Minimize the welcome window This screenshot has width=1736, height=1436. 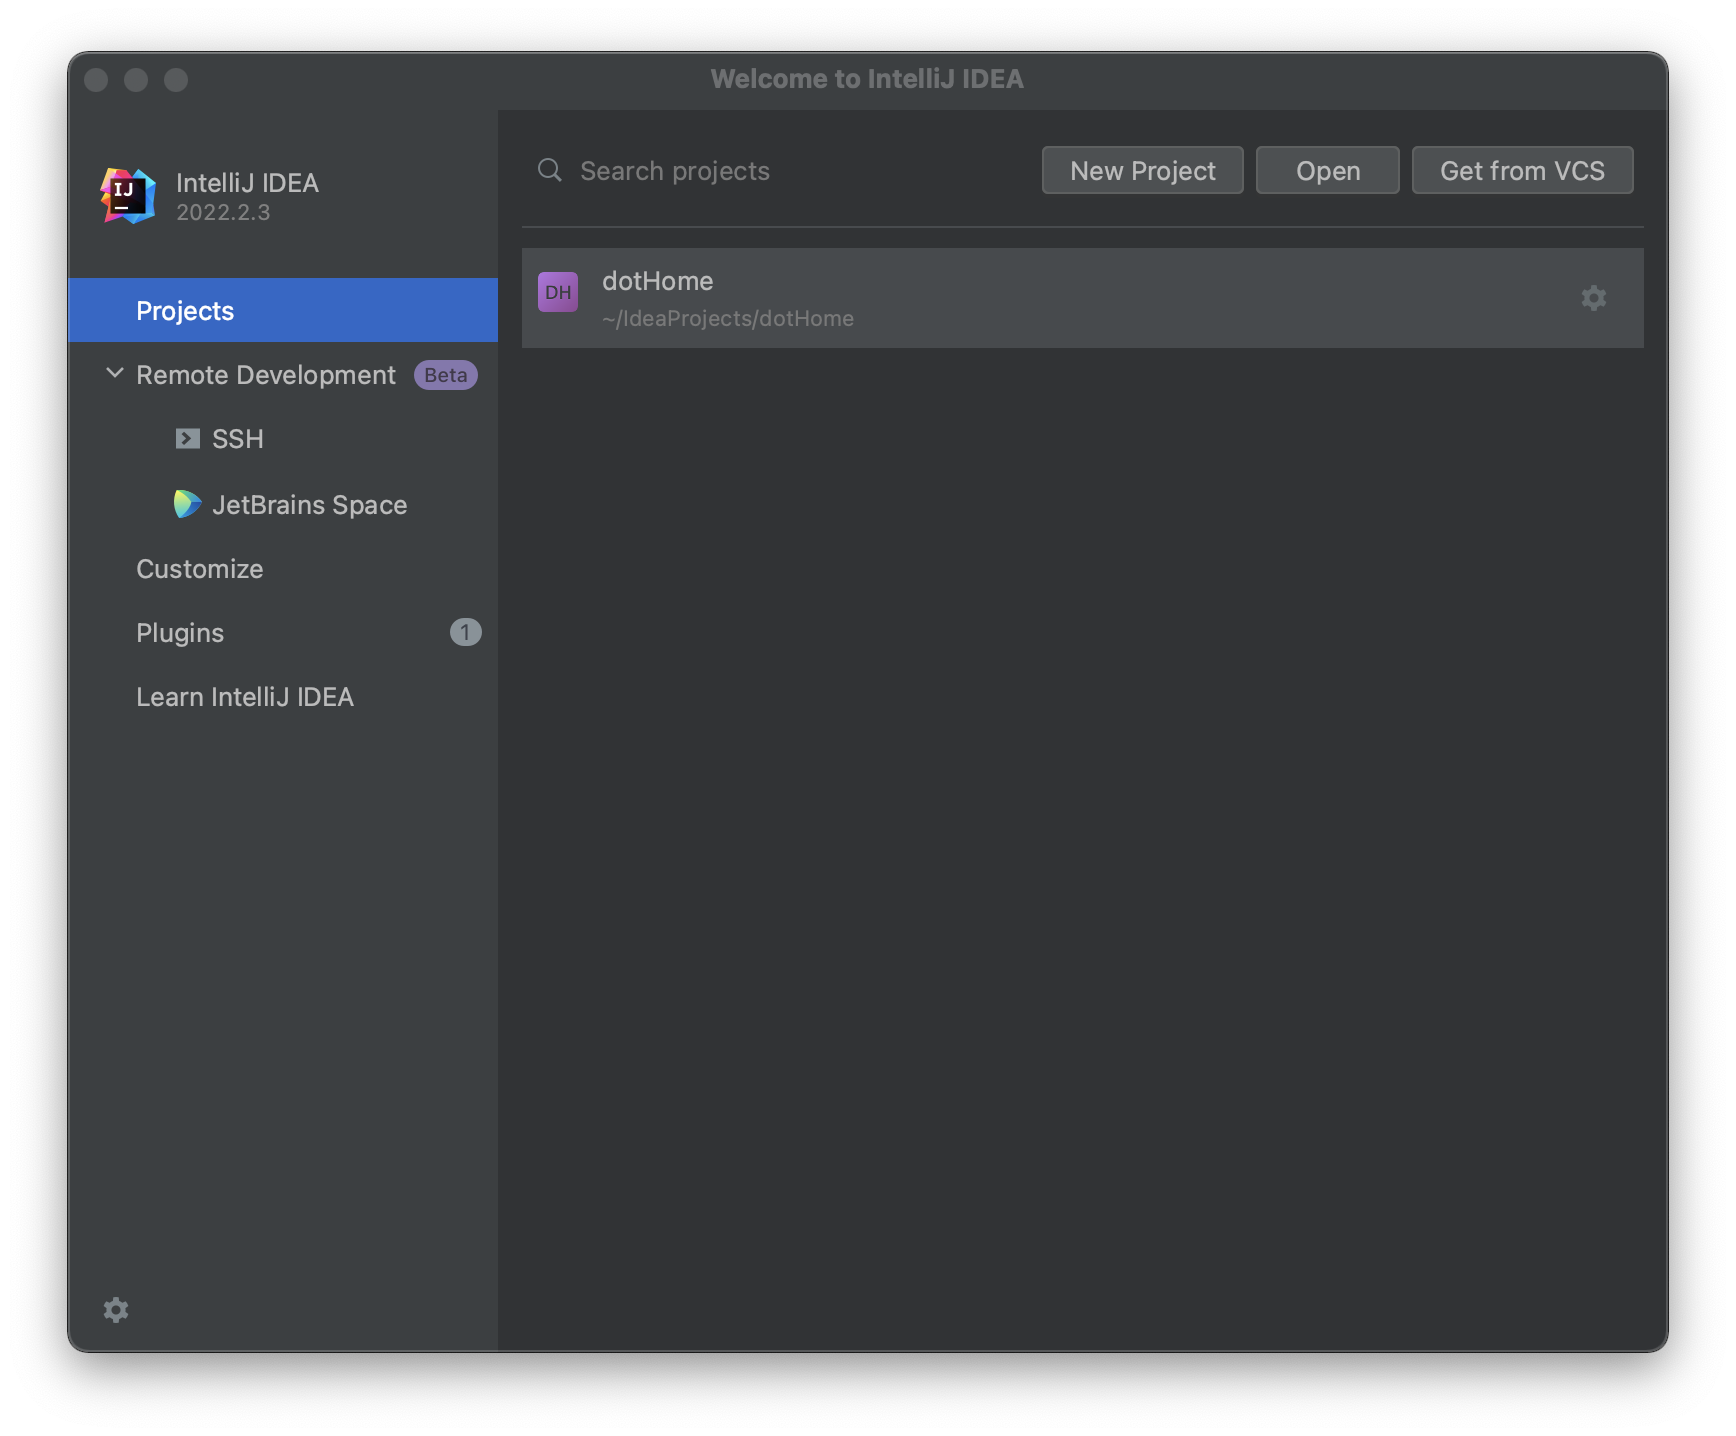coord(136,80)
